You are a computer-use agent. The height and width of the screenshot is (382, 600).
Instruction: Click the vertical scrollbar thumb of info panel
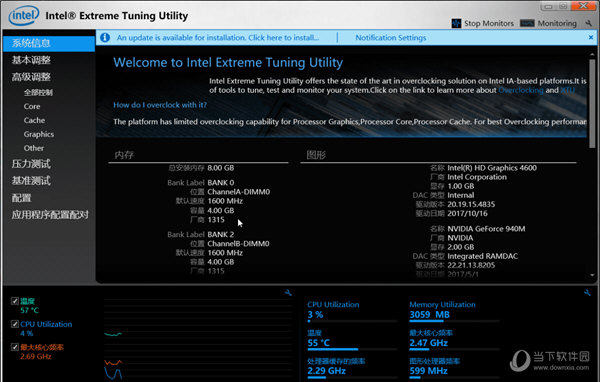592,103
